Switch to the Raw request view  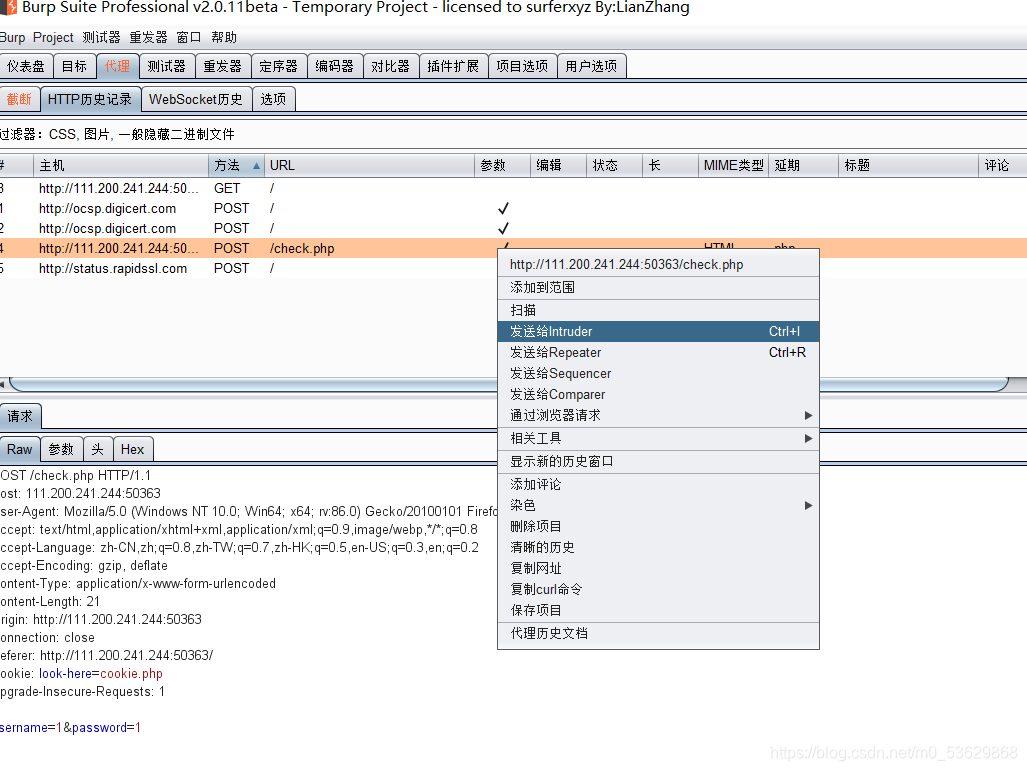(x=20, y=449)
